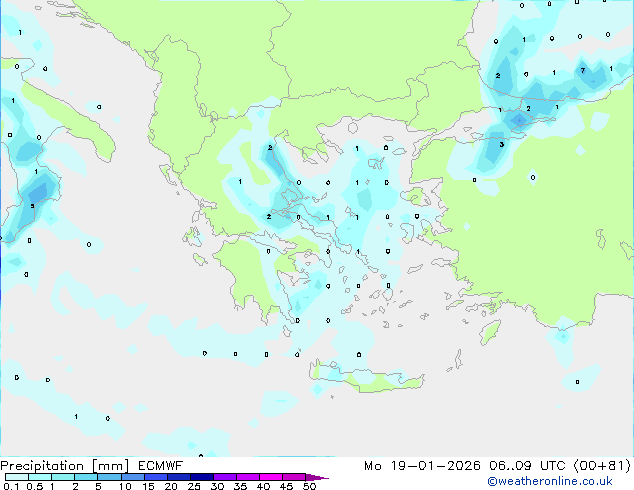Select the date text 'Mo 19-01-2026'
Viewport: 634px width, 490px height.
tap(422, 466)
